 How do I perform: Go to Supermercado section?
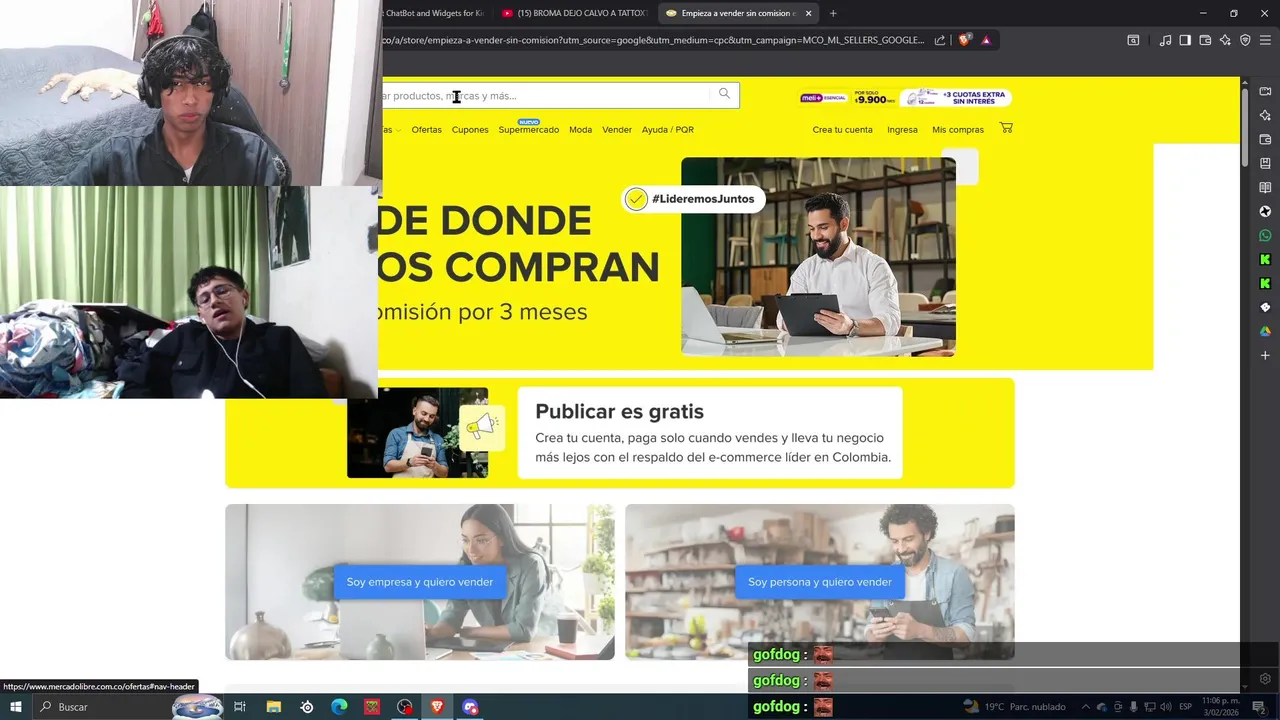click(529, 130)
